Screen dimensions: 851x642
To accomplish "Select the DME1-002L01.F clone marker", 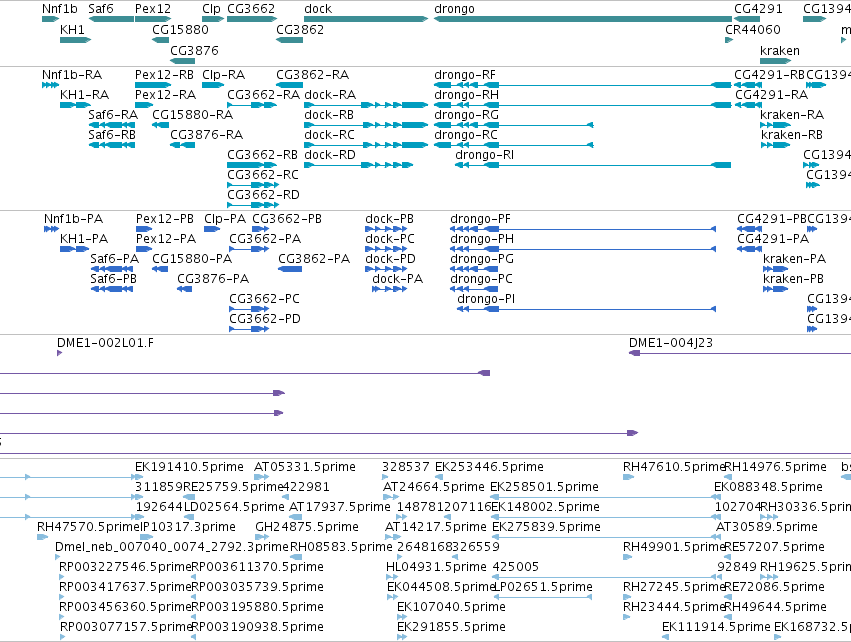I will coord(60,353).
